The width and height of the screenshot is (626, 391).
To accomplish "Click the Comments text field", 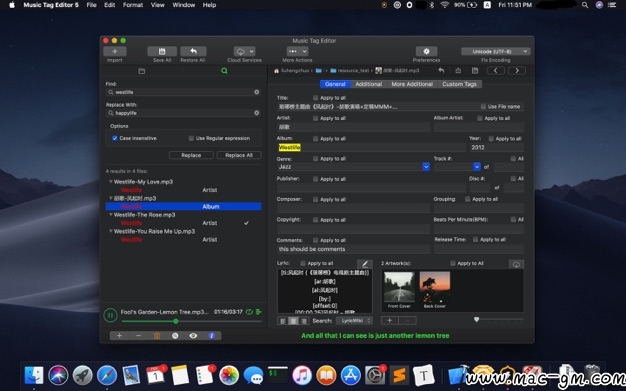I will (353, 249).
